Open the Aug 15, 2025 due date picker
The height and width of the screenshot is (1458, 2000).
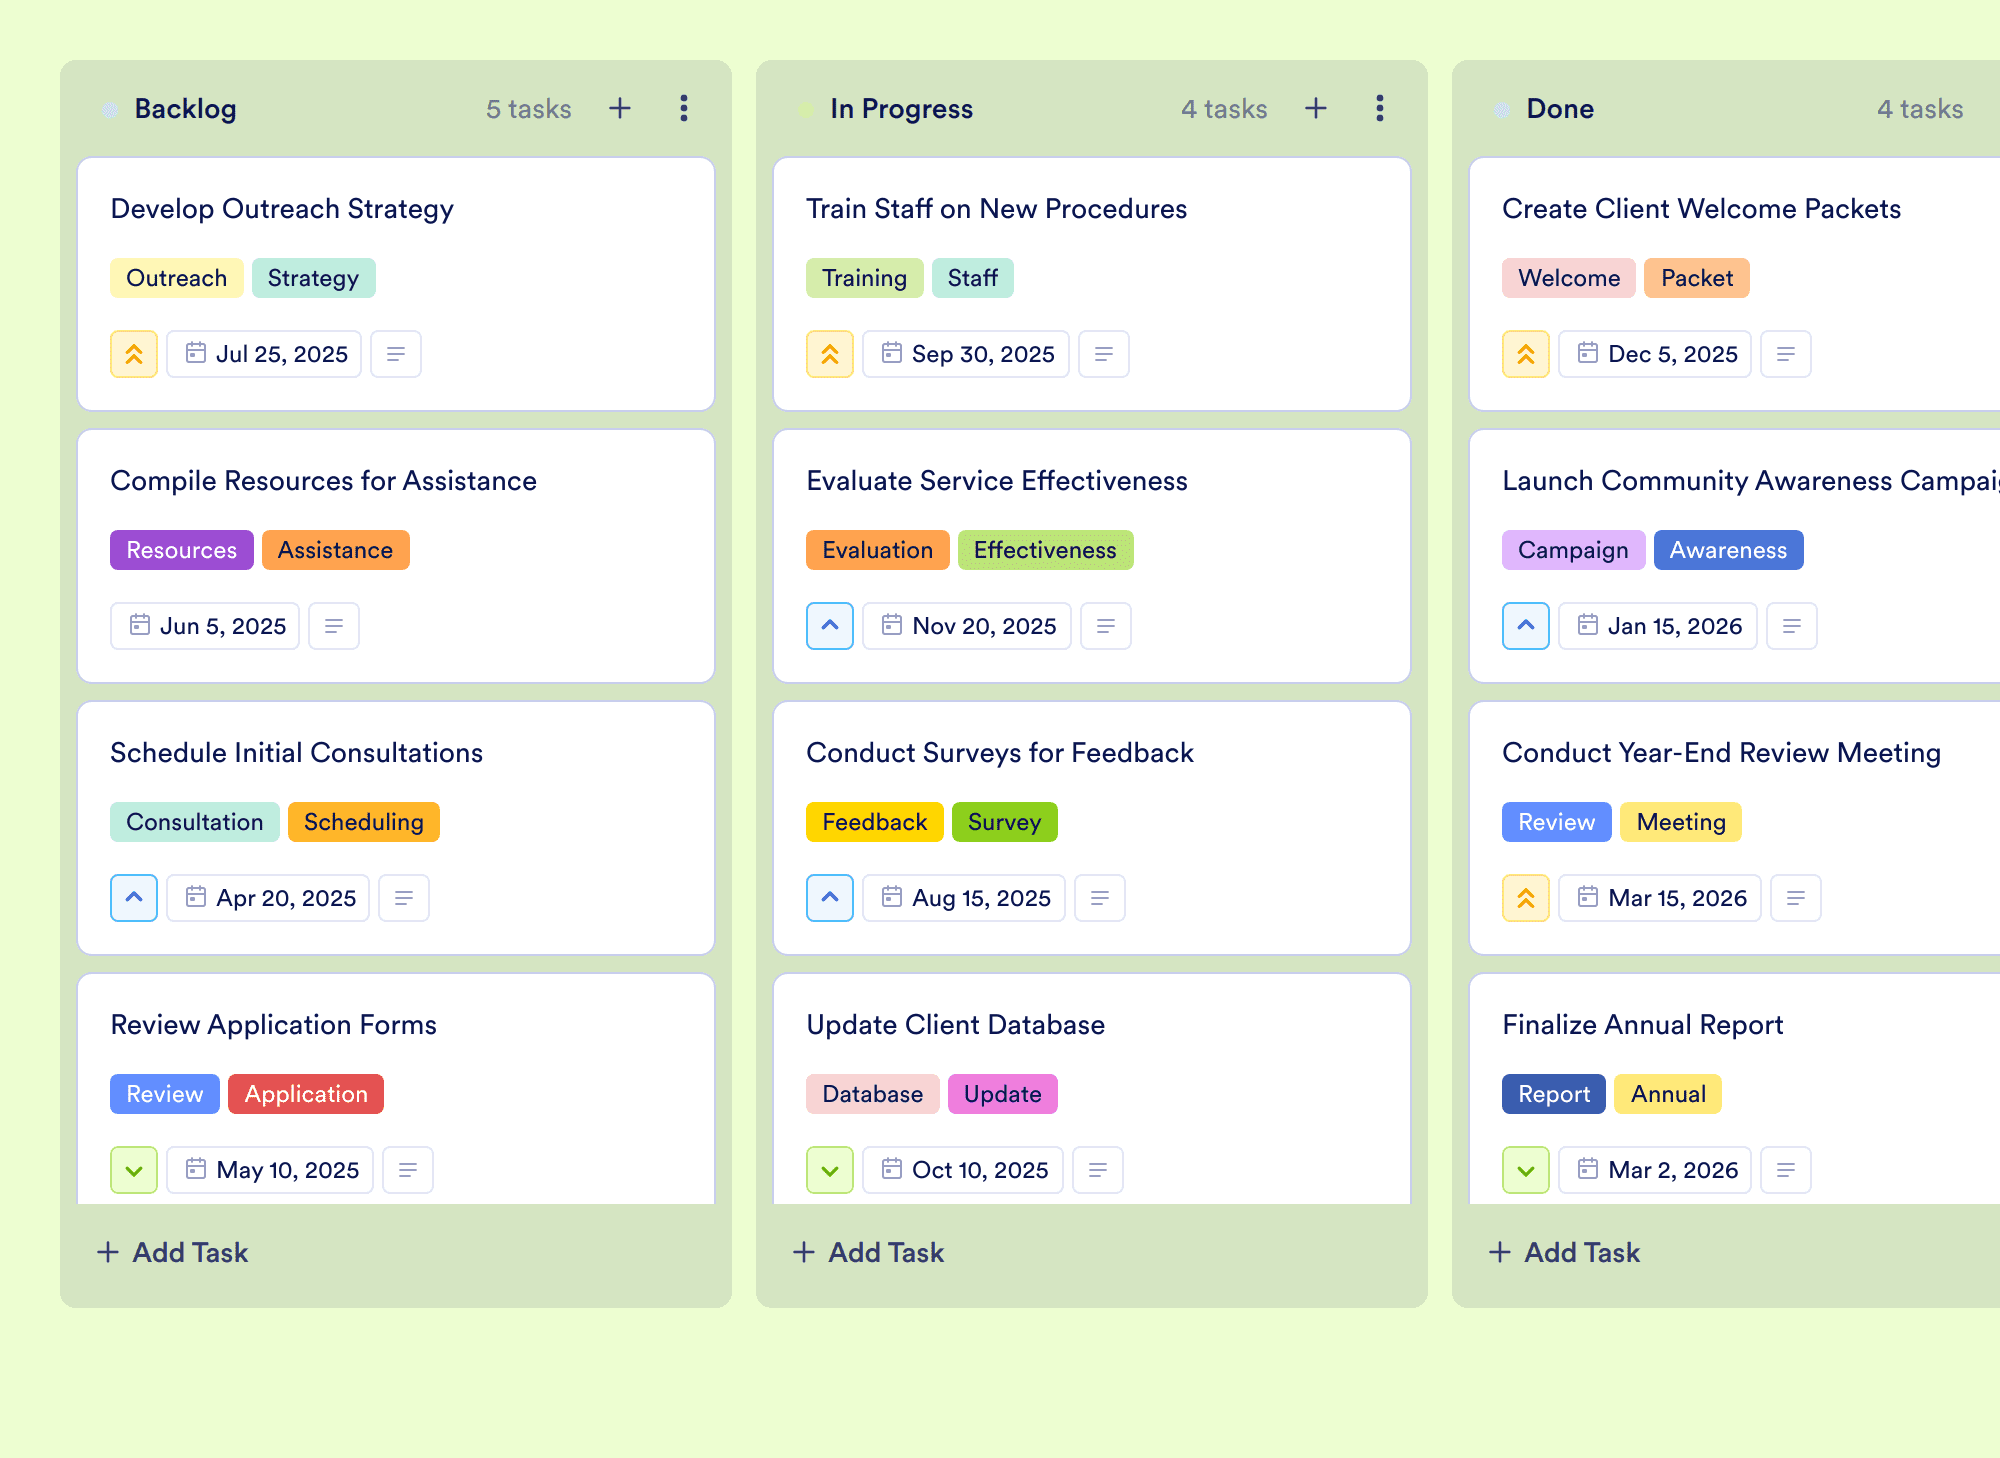tap(964, 898)
